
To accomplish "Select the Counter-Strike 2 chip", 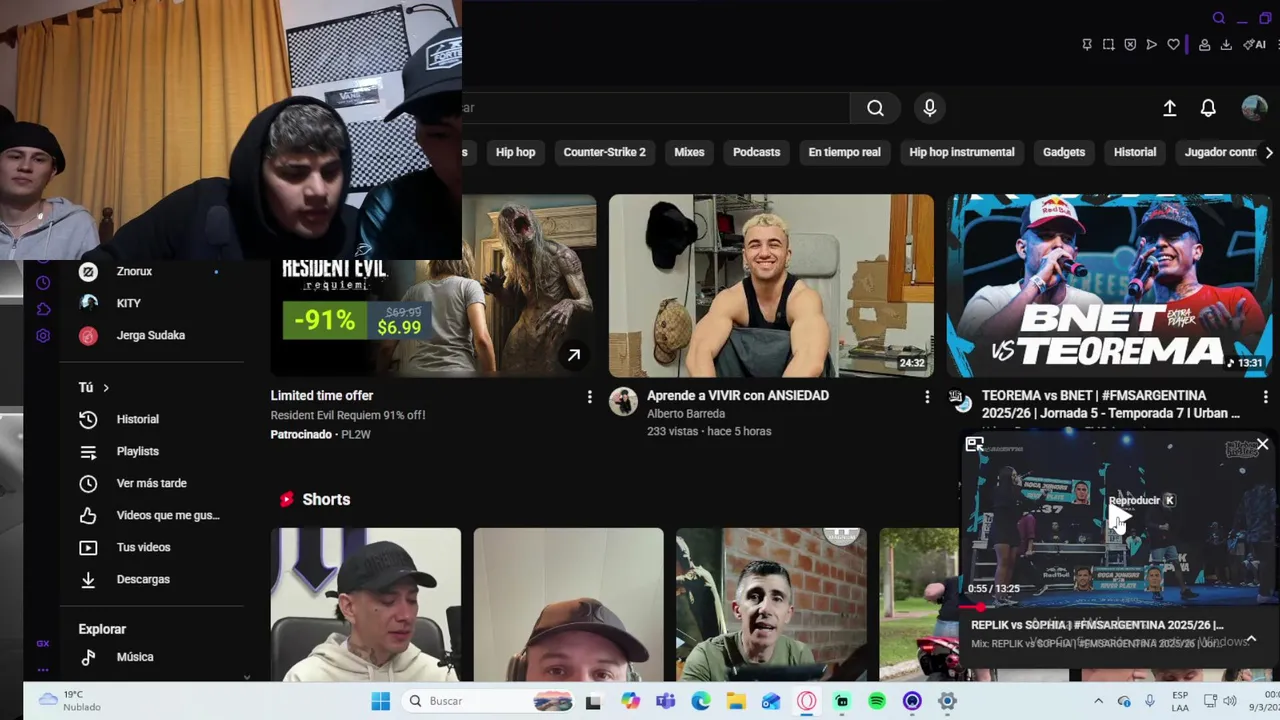I will 604,152.
